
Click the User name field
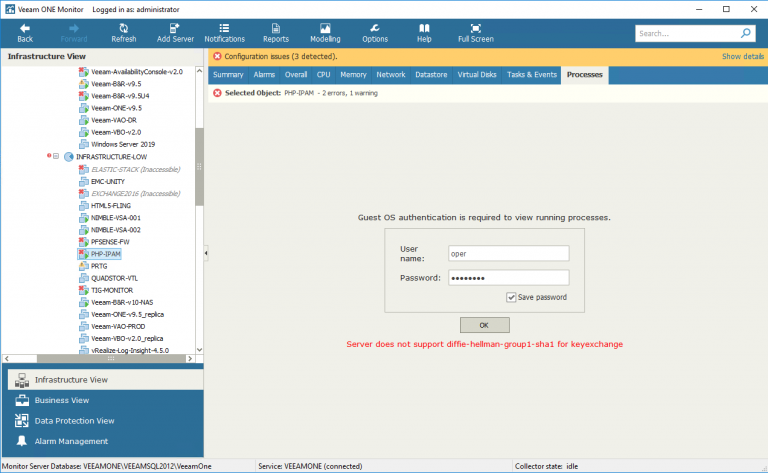click(x=508, y=254)
